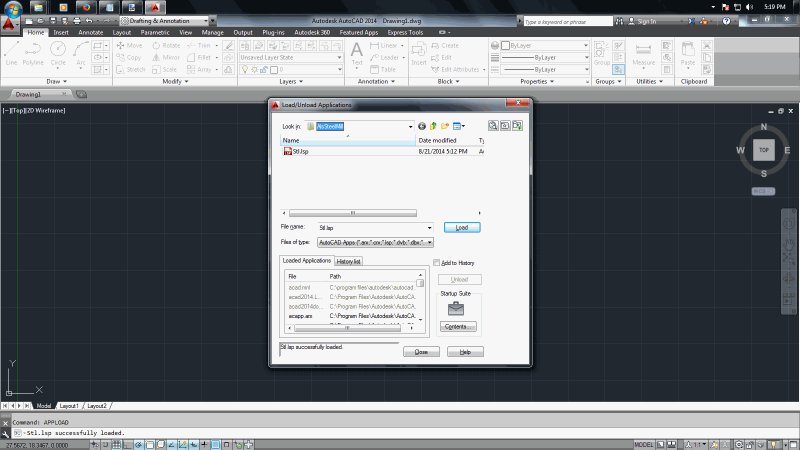This screenshot has height=450, width=800.
Task: Switch to the History list tab
Action: point(348,261)
